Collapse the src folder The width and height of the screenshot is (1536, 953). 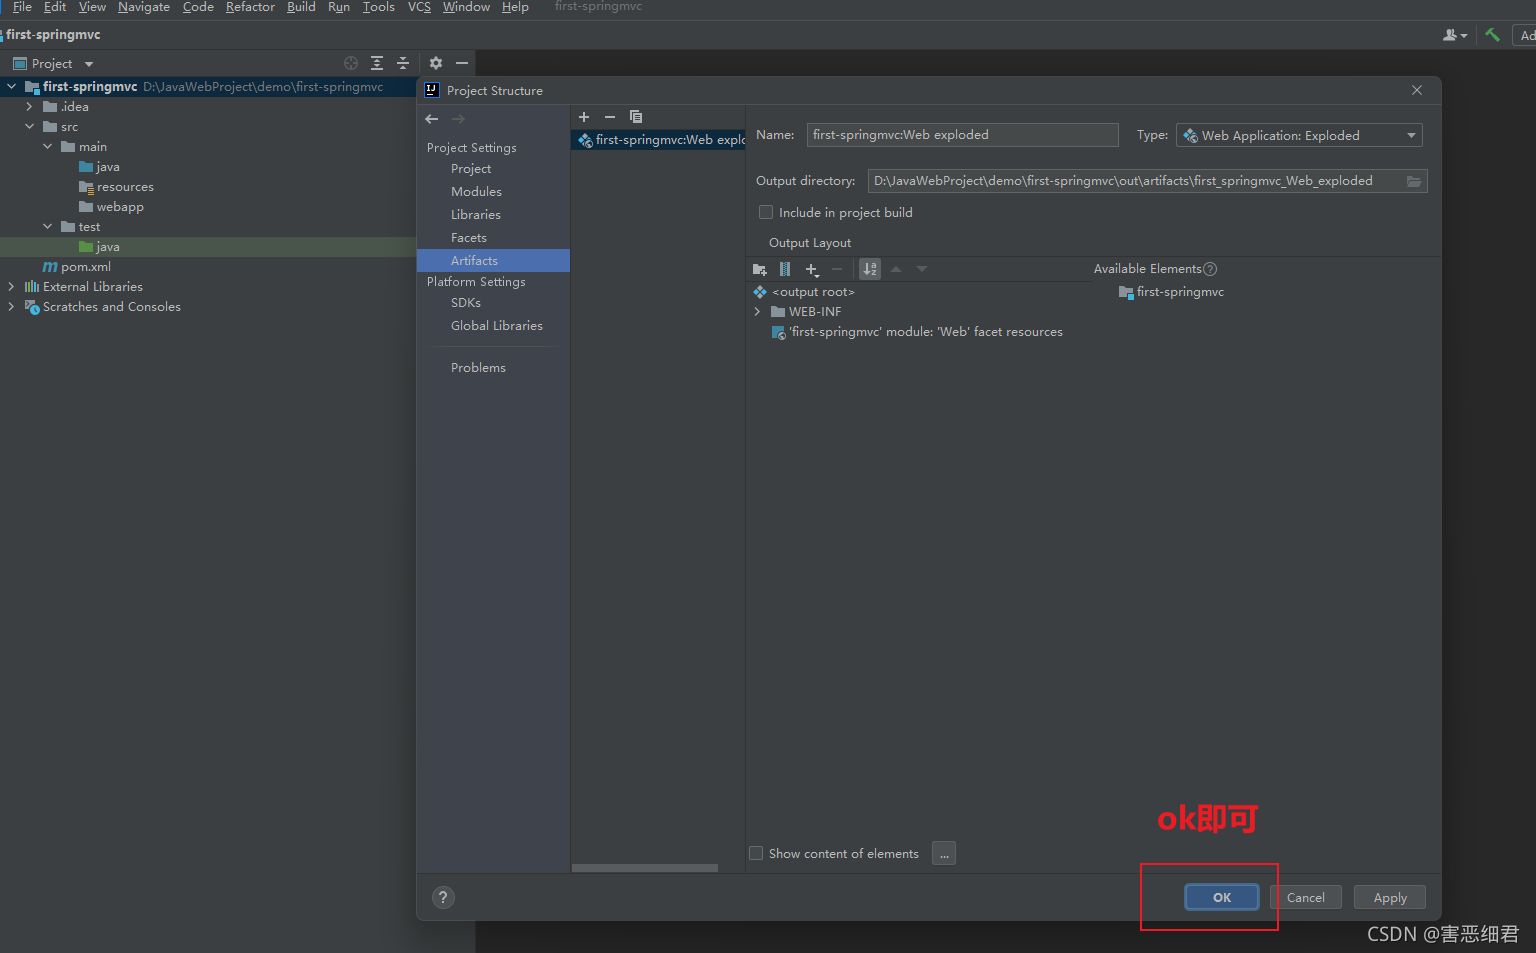point(29,127)
